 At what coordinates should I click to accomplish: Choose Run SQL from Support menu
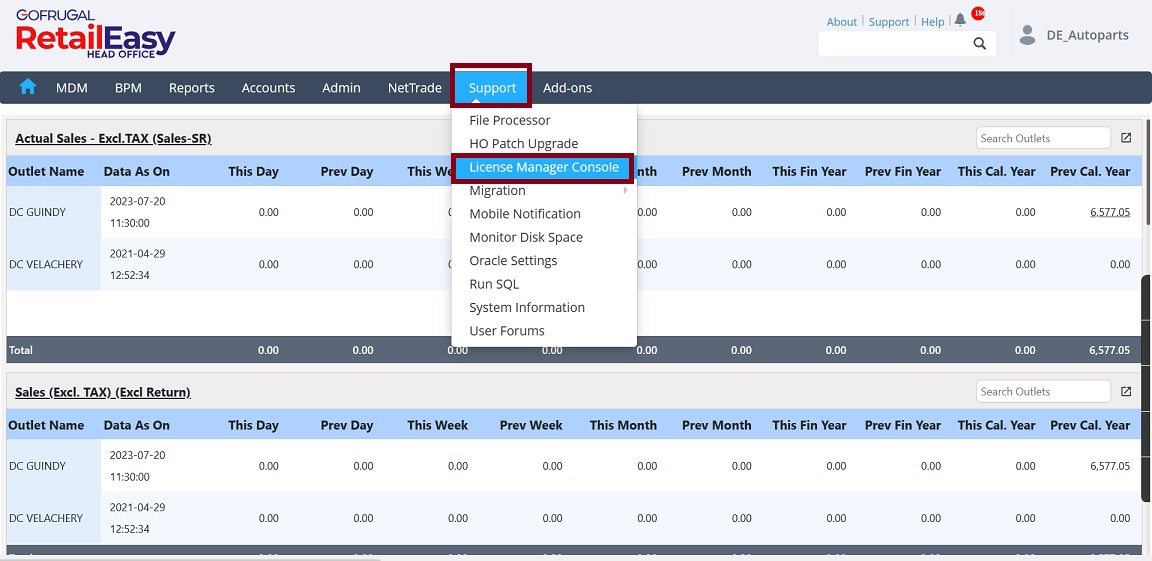coord(494,284)
